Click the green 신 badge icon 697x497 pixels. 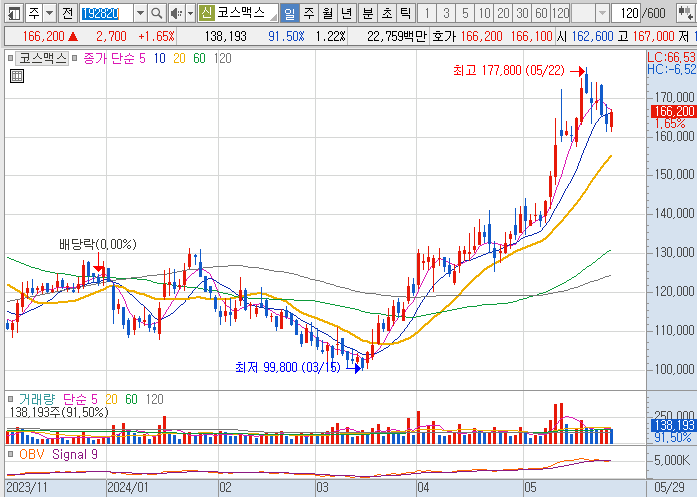(206, 13)
